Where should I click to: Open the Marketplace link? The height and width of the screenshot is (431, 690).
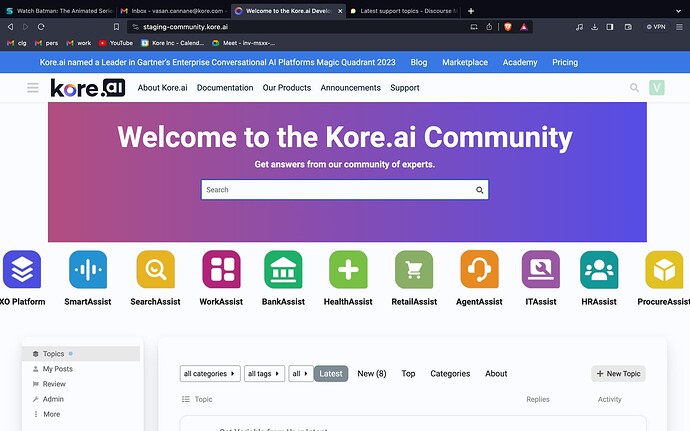pyautogui.click(x=465, y=63)
